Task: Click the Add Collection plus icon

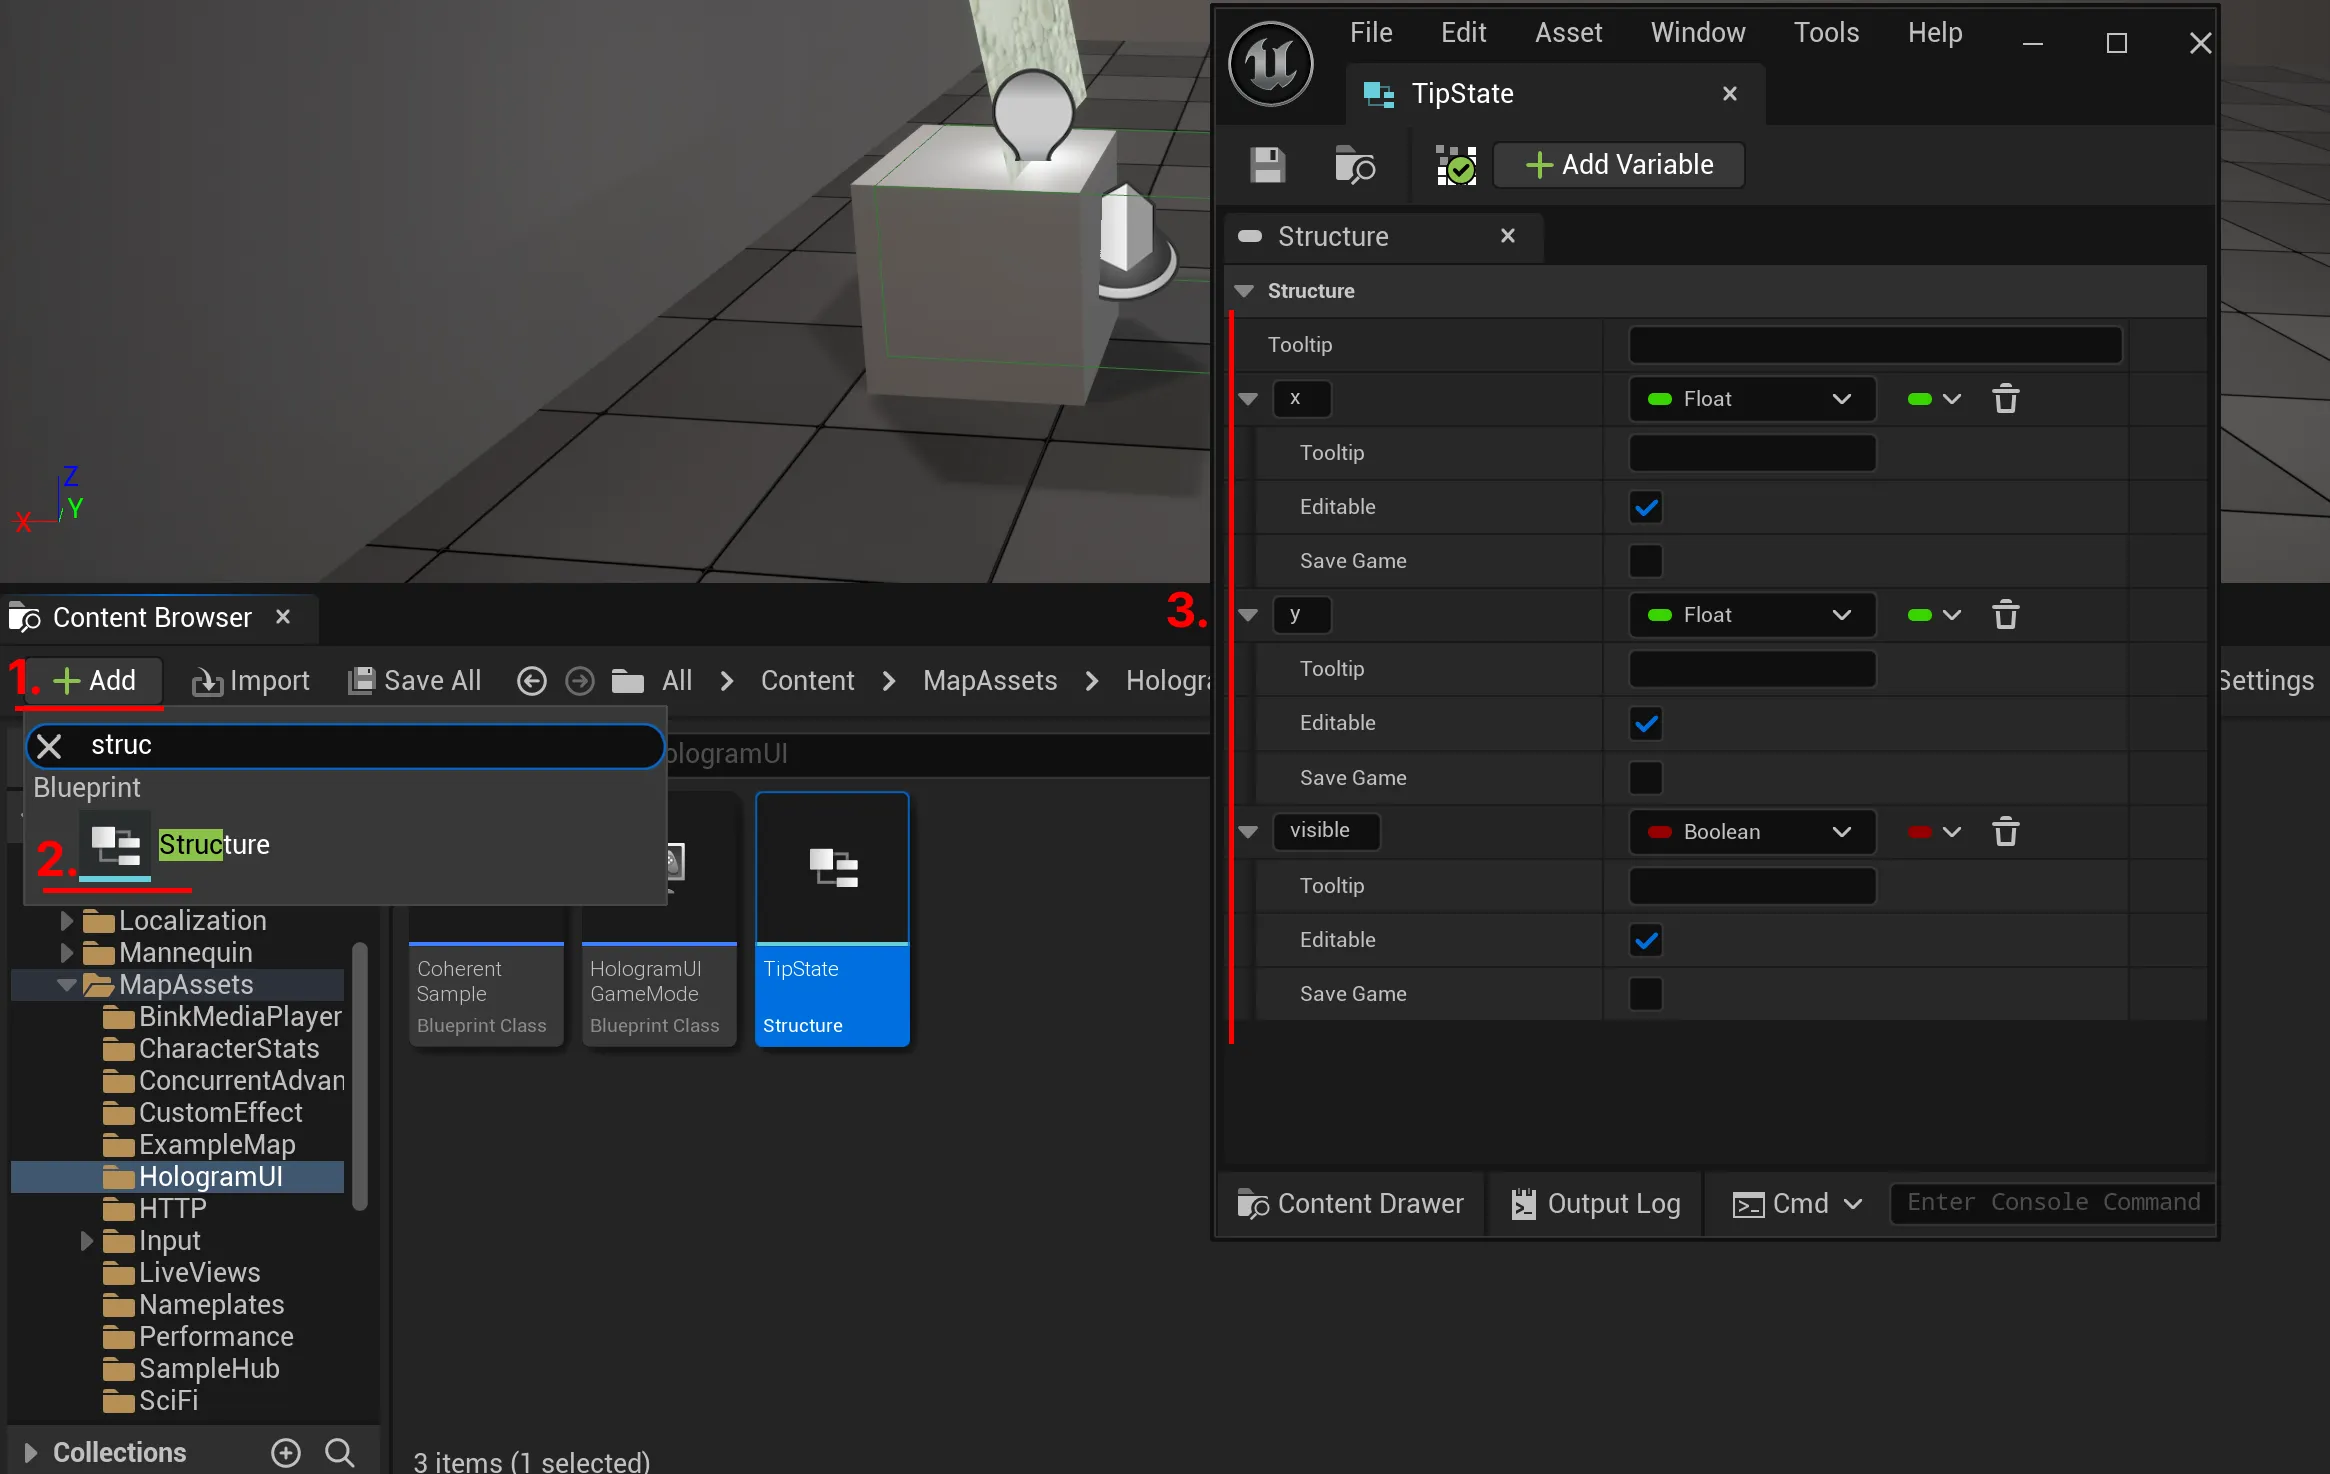Action: pyautogui.click(x=286, y=1452)
